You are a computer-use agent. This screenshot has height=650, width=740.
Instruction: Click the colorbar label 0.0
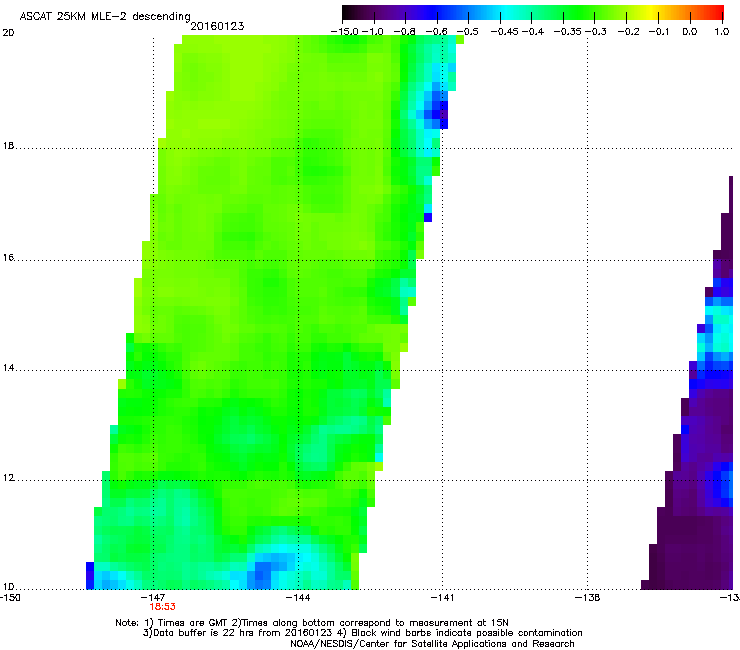[x=690, y=32]
